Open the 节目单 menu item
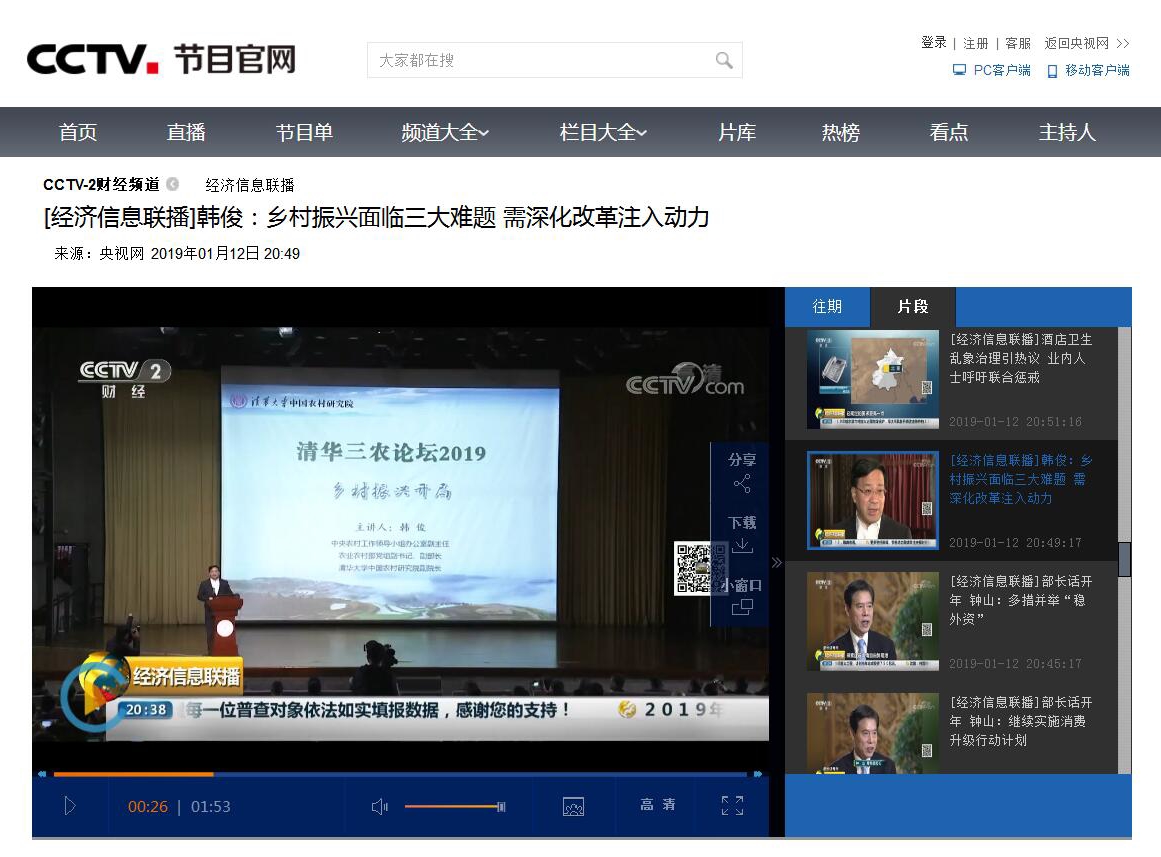The width and height of the screenshot is (1161, 857). (304, 133)
